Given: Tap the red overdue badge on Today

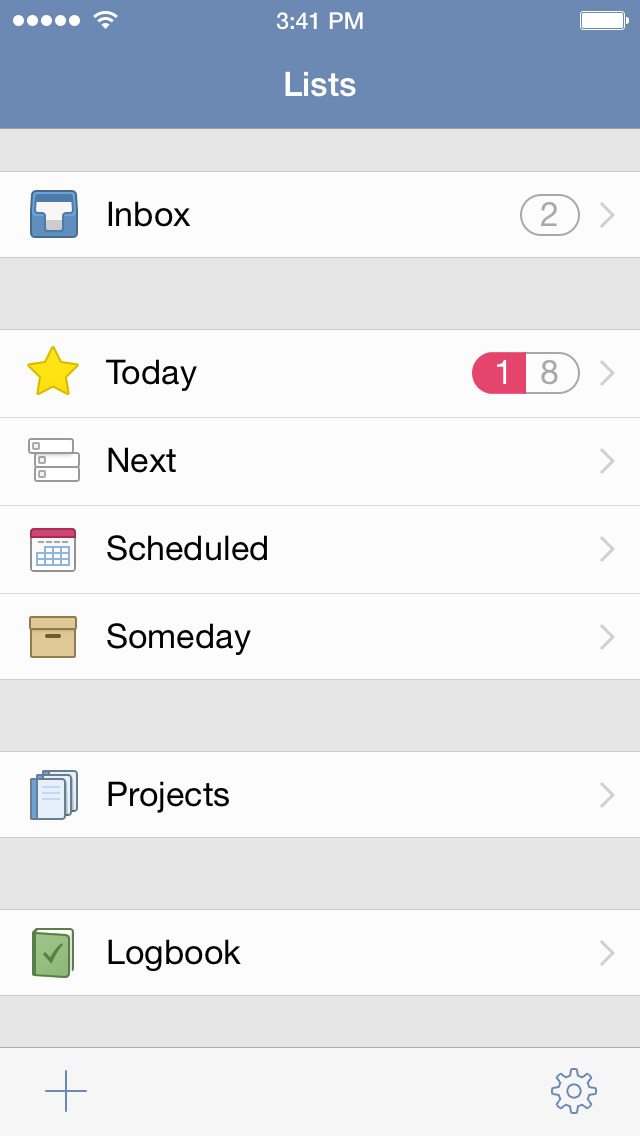Looking at the screenshot, I should 500,373.
